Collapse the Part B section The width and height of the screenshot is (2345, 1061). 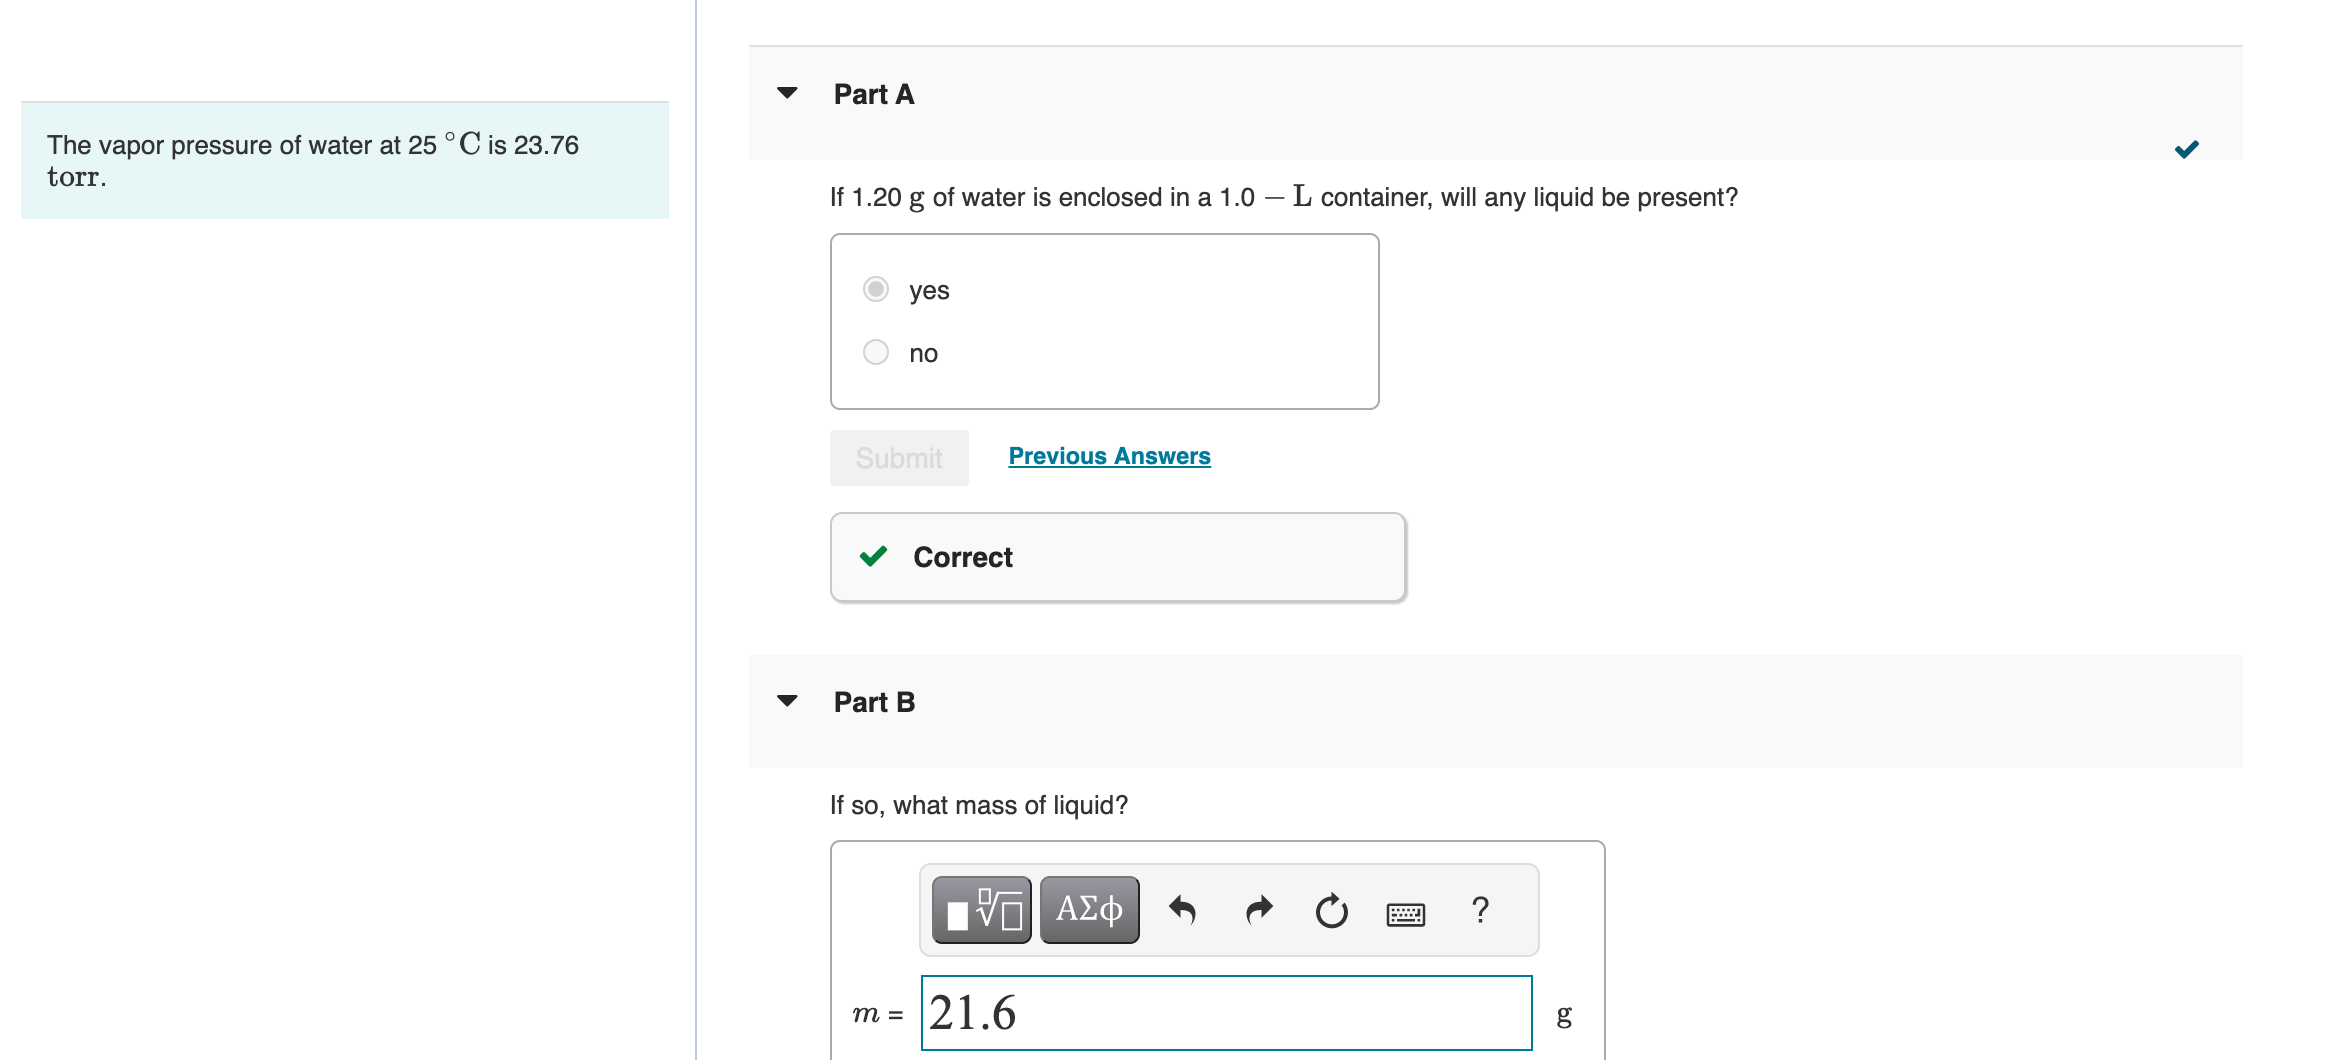[x=789, y=701]
